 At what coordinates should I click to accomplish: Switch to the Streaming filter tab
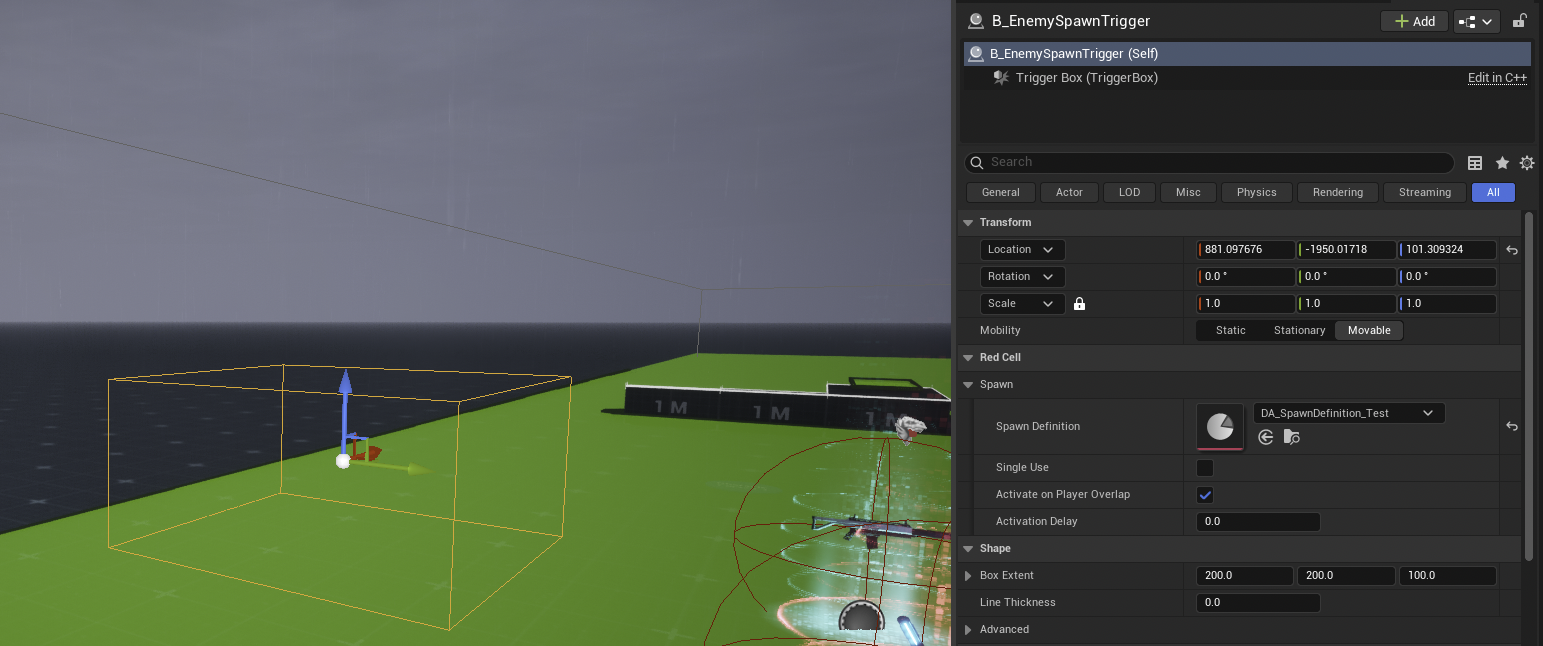[x=1425, y=192]
